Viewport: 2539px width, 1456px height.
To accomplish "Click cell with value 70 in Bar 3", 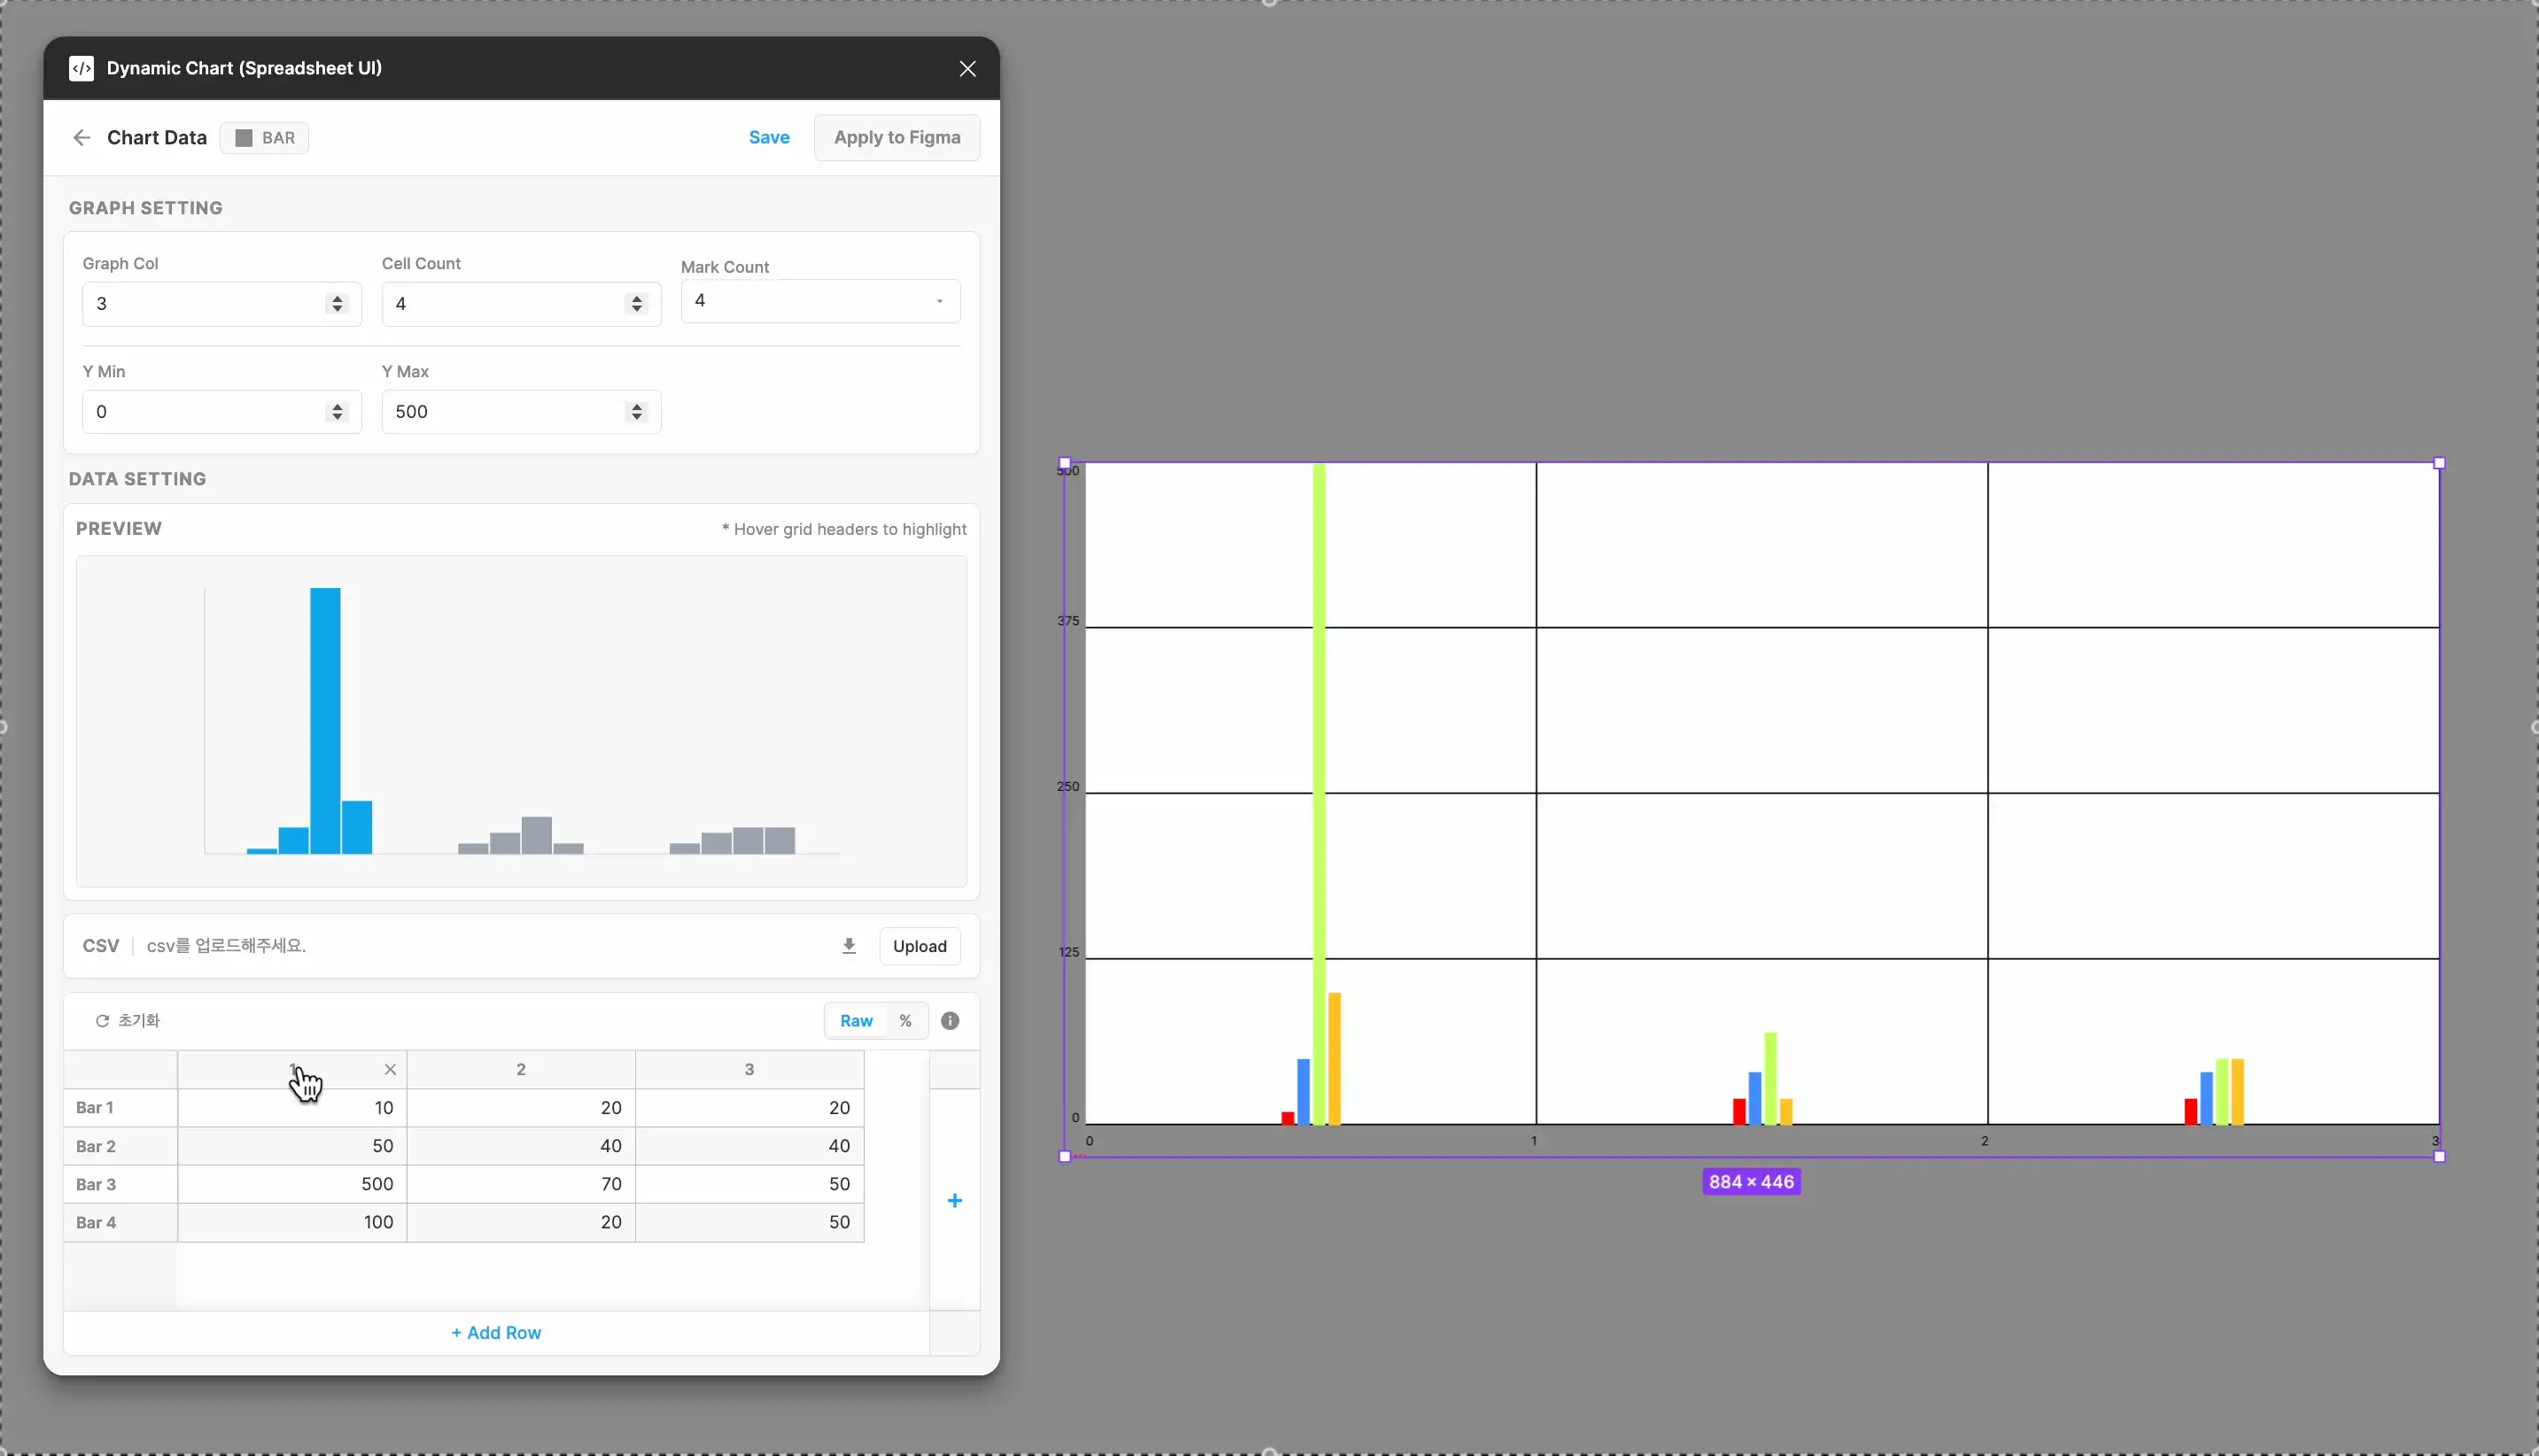I will [x=521, y=1184].
